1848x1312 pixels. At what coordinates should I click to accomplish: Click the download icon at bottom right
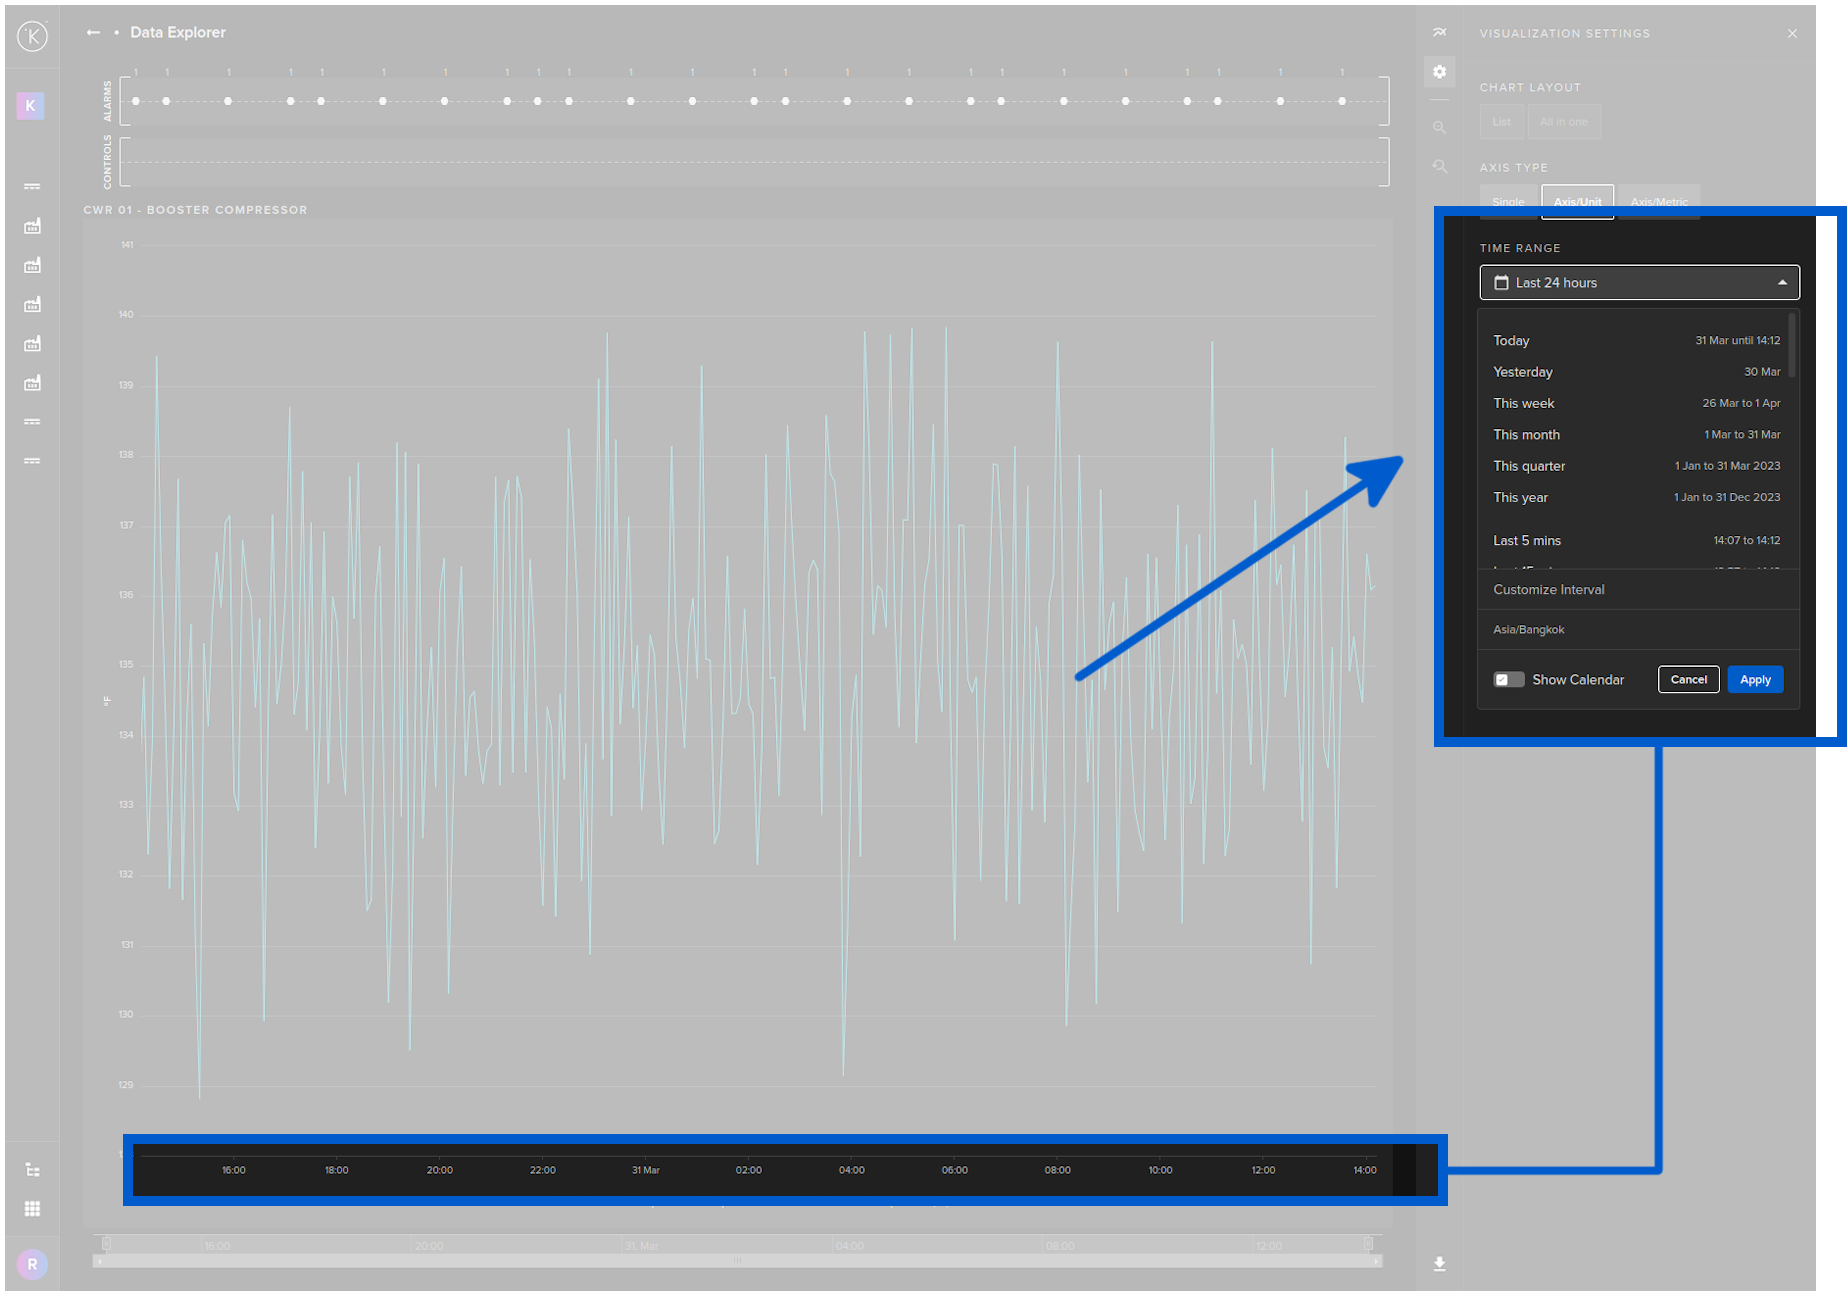point(1439,1264)
